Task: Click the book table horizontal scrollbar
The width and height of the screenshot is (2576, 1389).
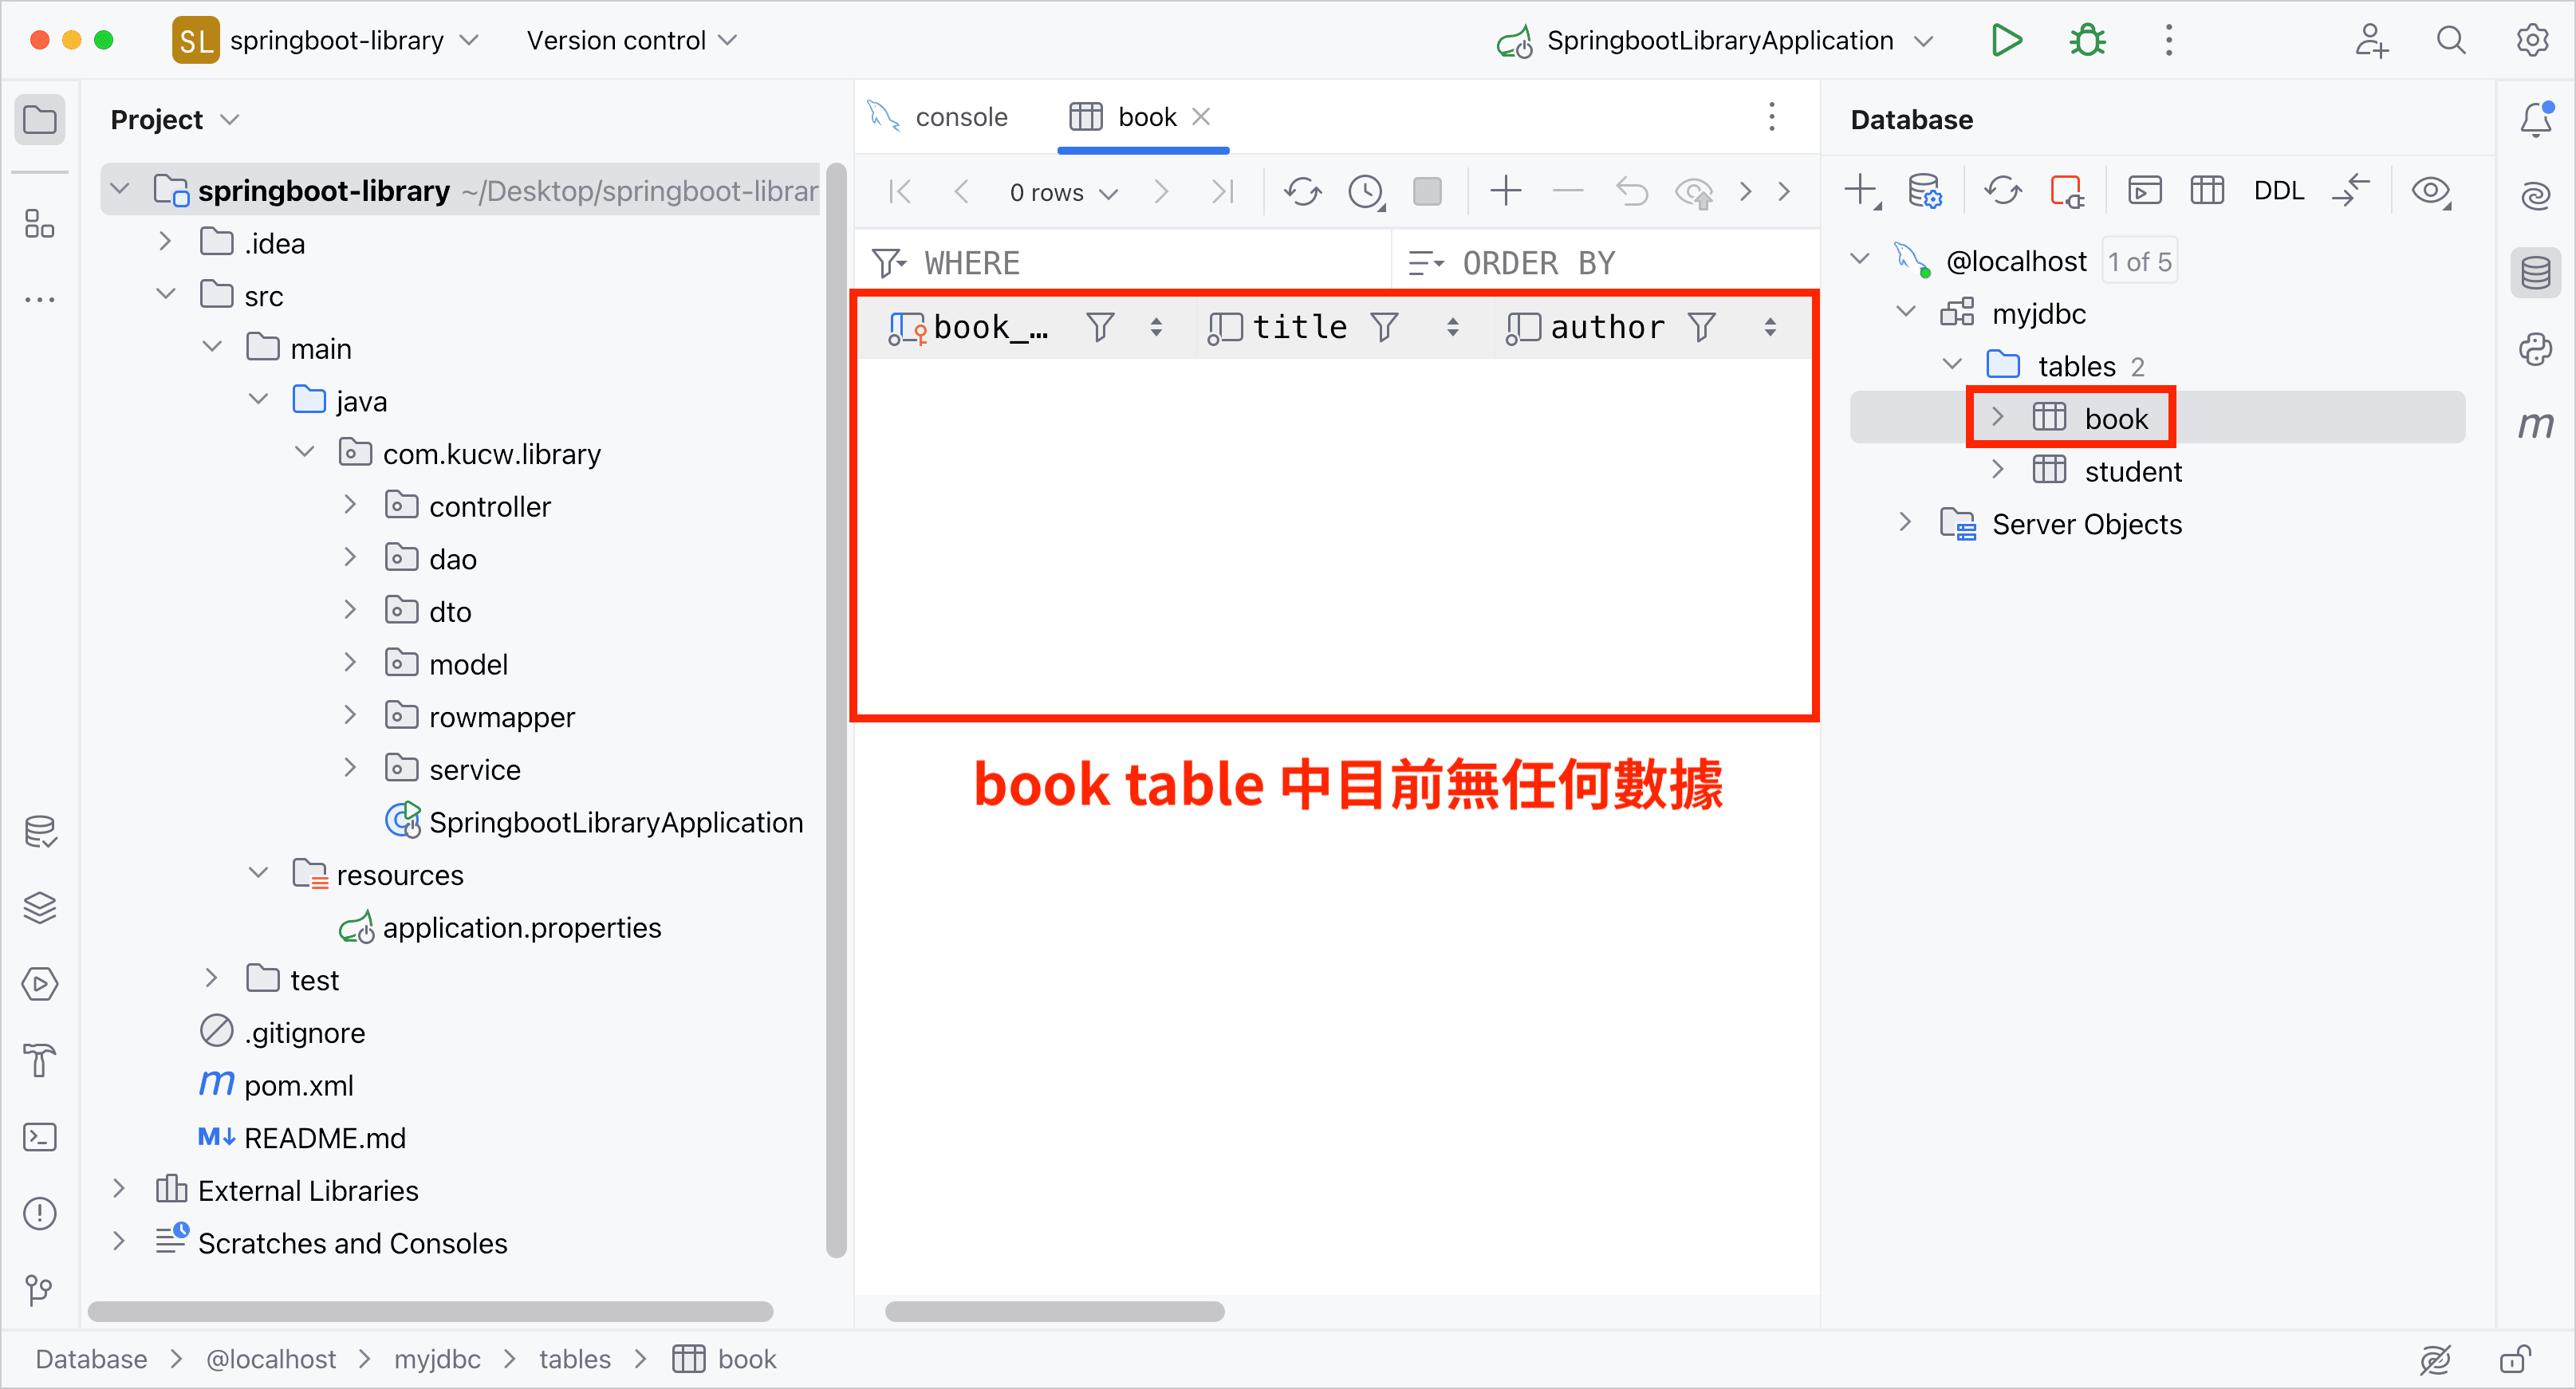Action: [x=1054, y=1312]
